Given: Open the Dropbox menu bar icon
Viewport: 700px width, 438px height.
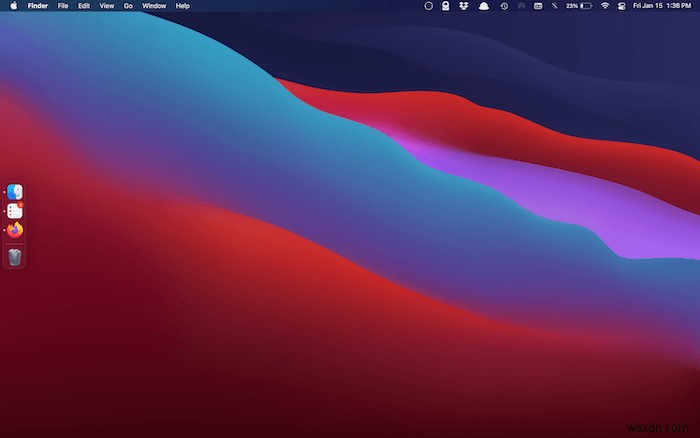Looking at the screenshot, I should 463,6.
